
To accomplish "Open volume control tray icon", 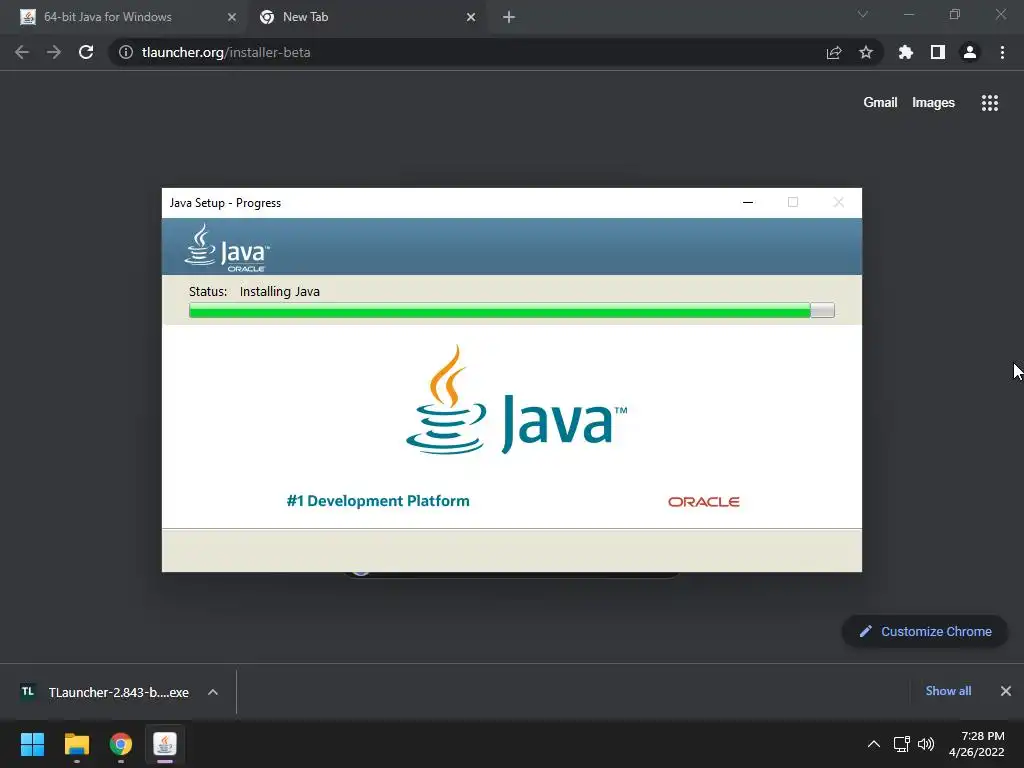I will 926,744.
